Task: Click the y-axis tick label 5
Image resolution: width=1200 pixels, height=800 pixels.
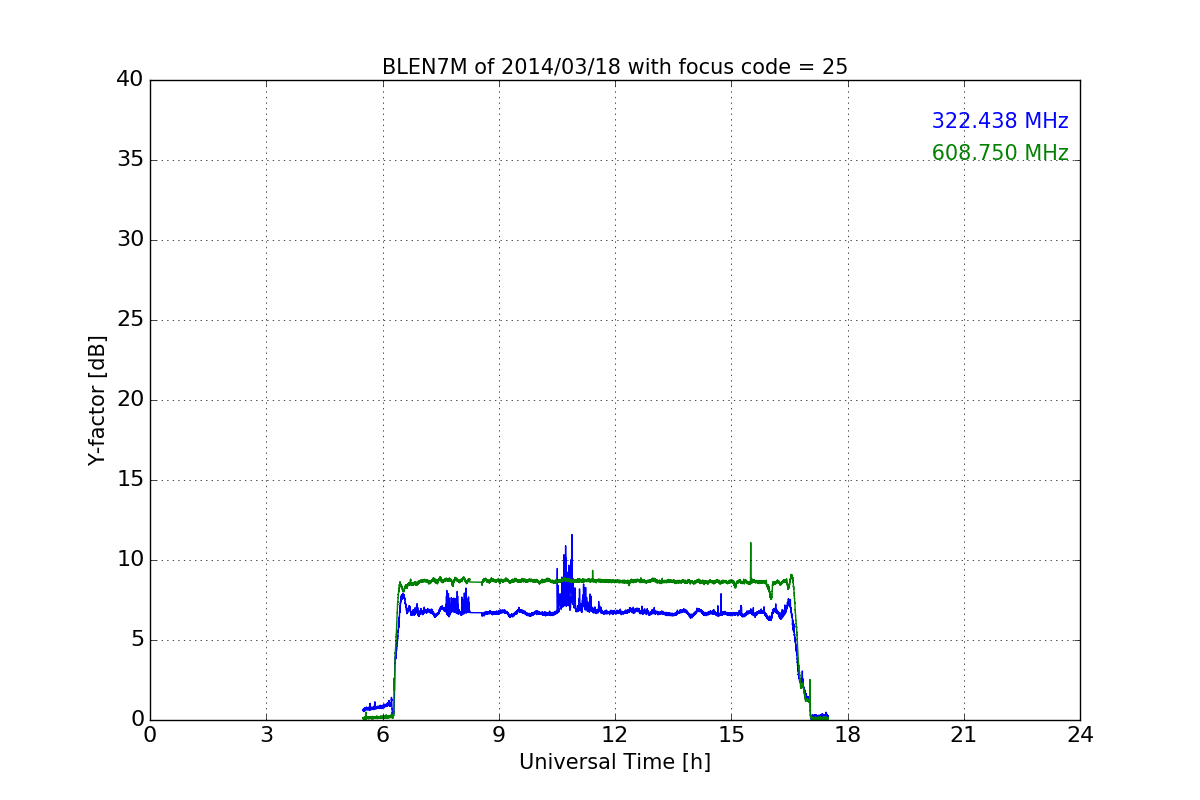Action: [137, 640]
